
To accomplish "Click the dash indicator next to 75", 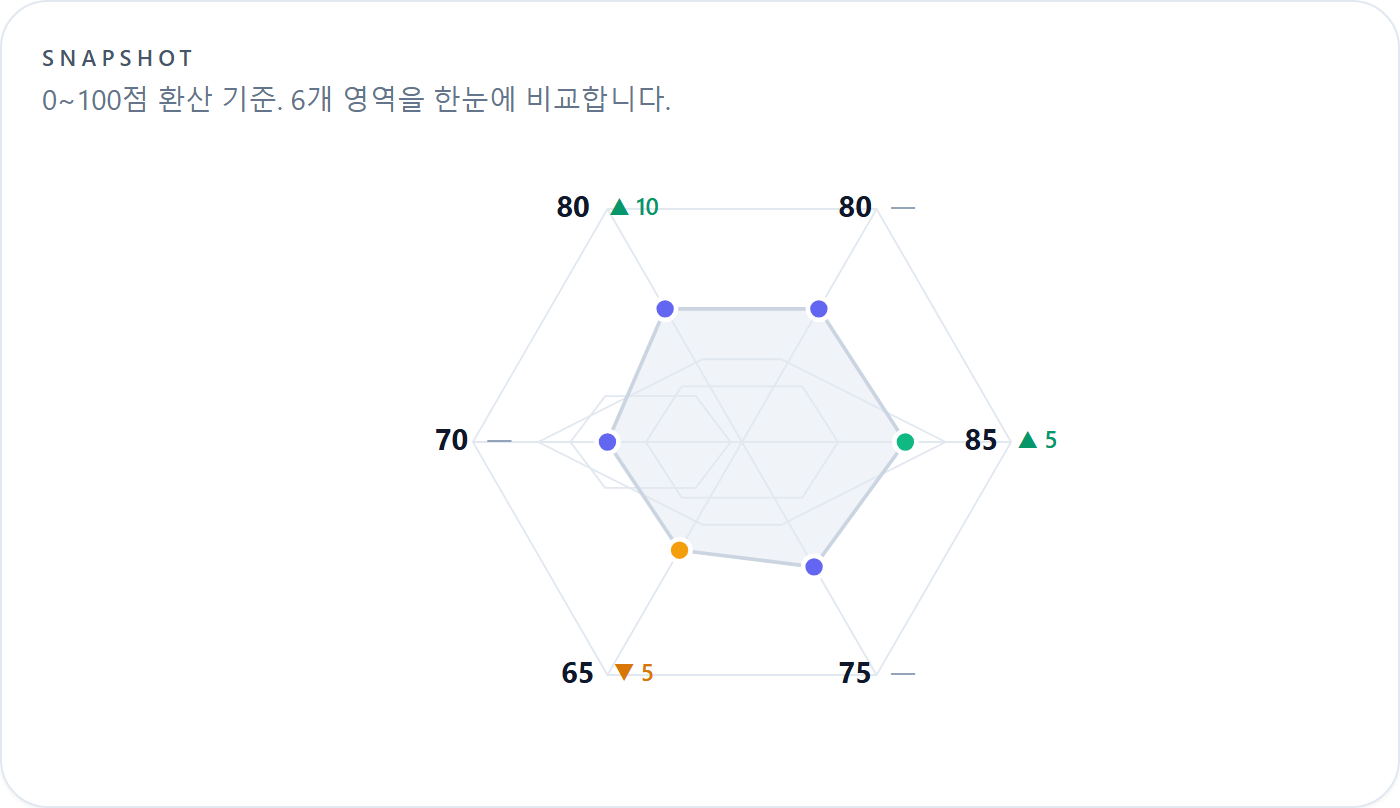I will click(x=902, y=674).
